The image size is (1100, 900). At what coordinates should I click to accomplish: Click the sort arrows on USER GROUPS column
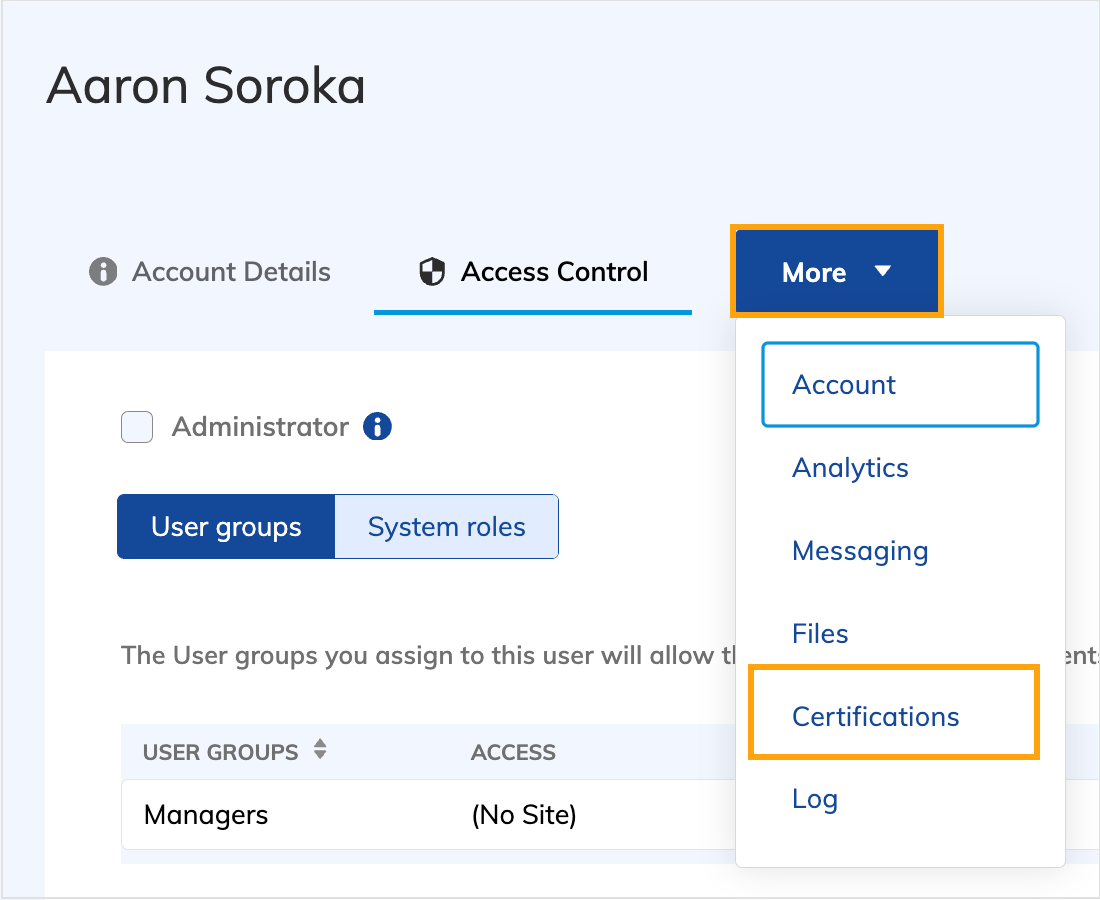click(320, 749)
